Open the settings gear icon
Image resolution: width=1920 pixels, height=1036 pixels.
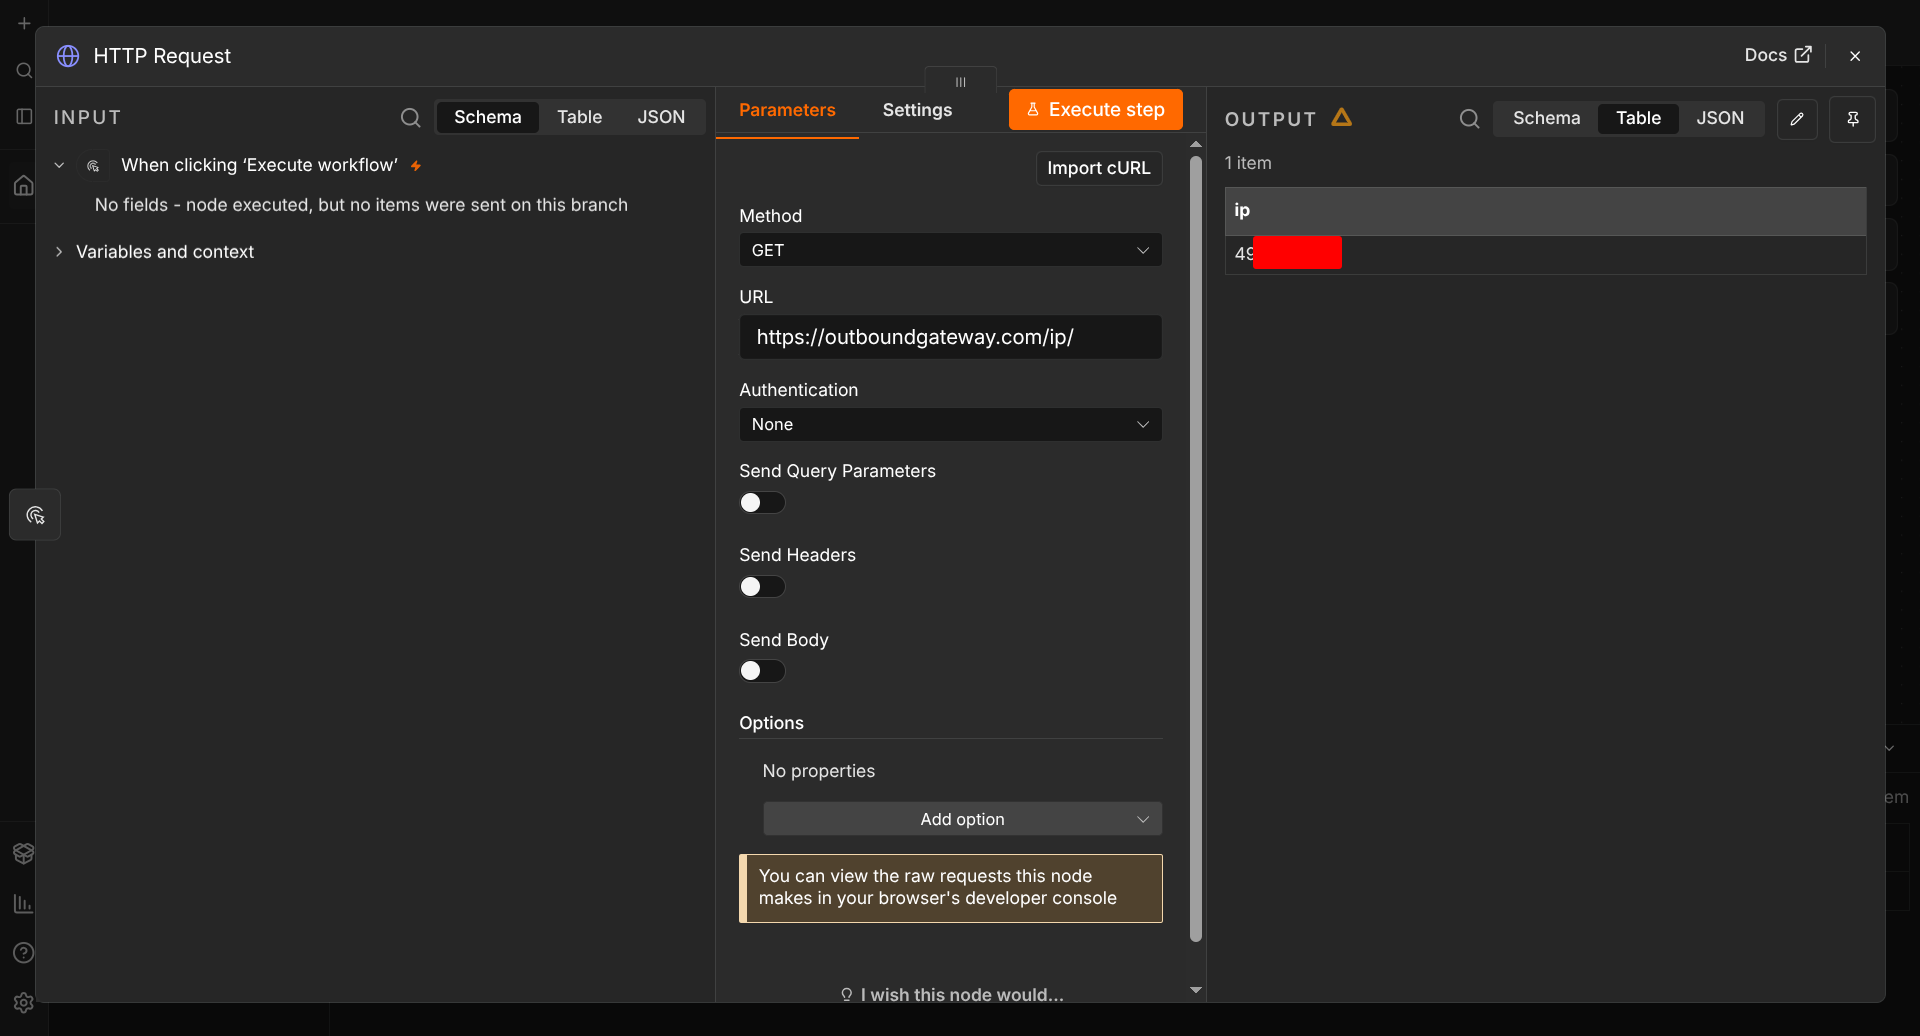tap(24, 1002)
